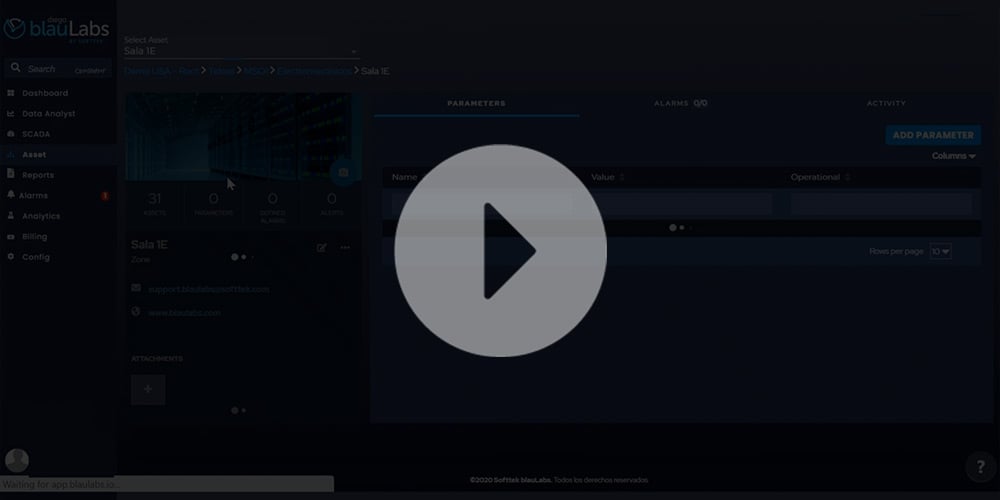
Task: Open the Rows per page dropdown
Action: coord(940,252)
